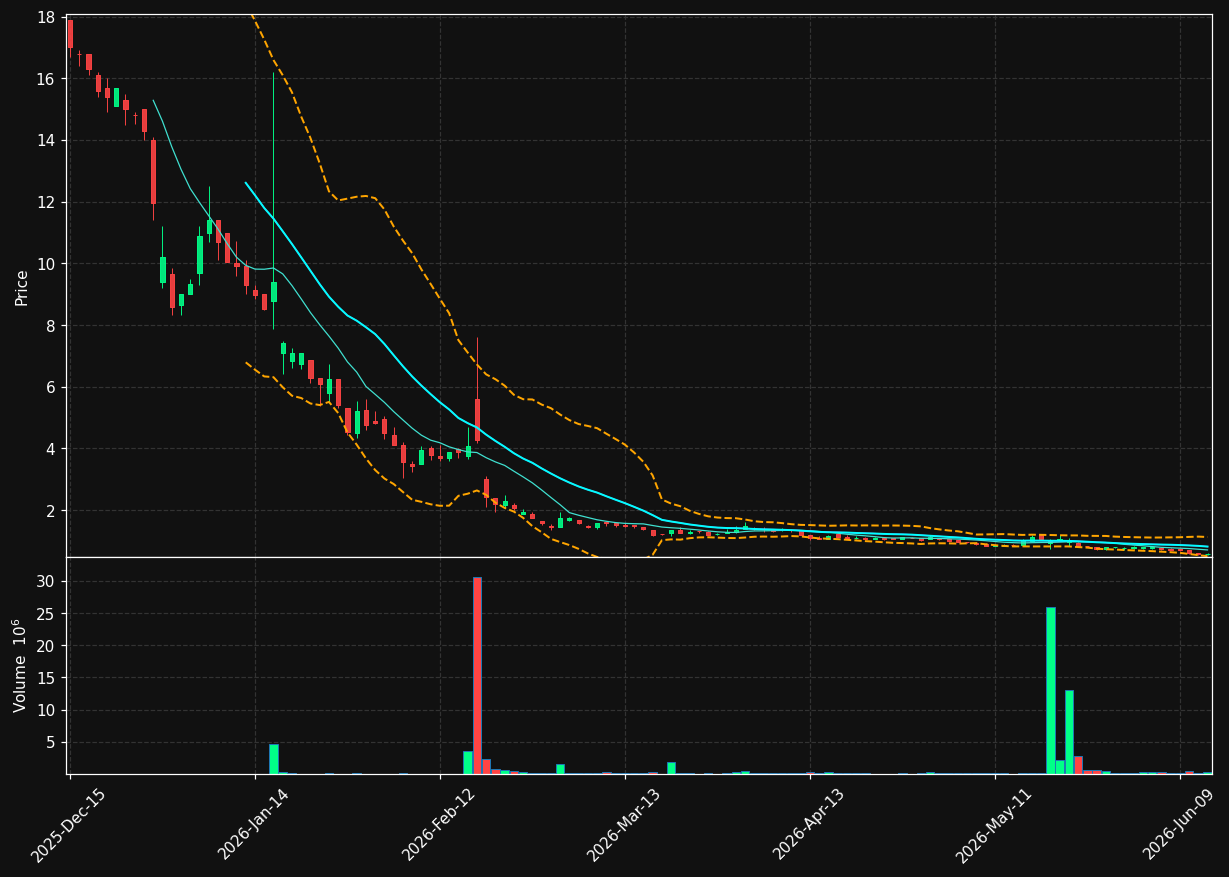Click volume tick label 20
The height and width of the screenshot is (877, 1229).
click(x=46, y=646)
